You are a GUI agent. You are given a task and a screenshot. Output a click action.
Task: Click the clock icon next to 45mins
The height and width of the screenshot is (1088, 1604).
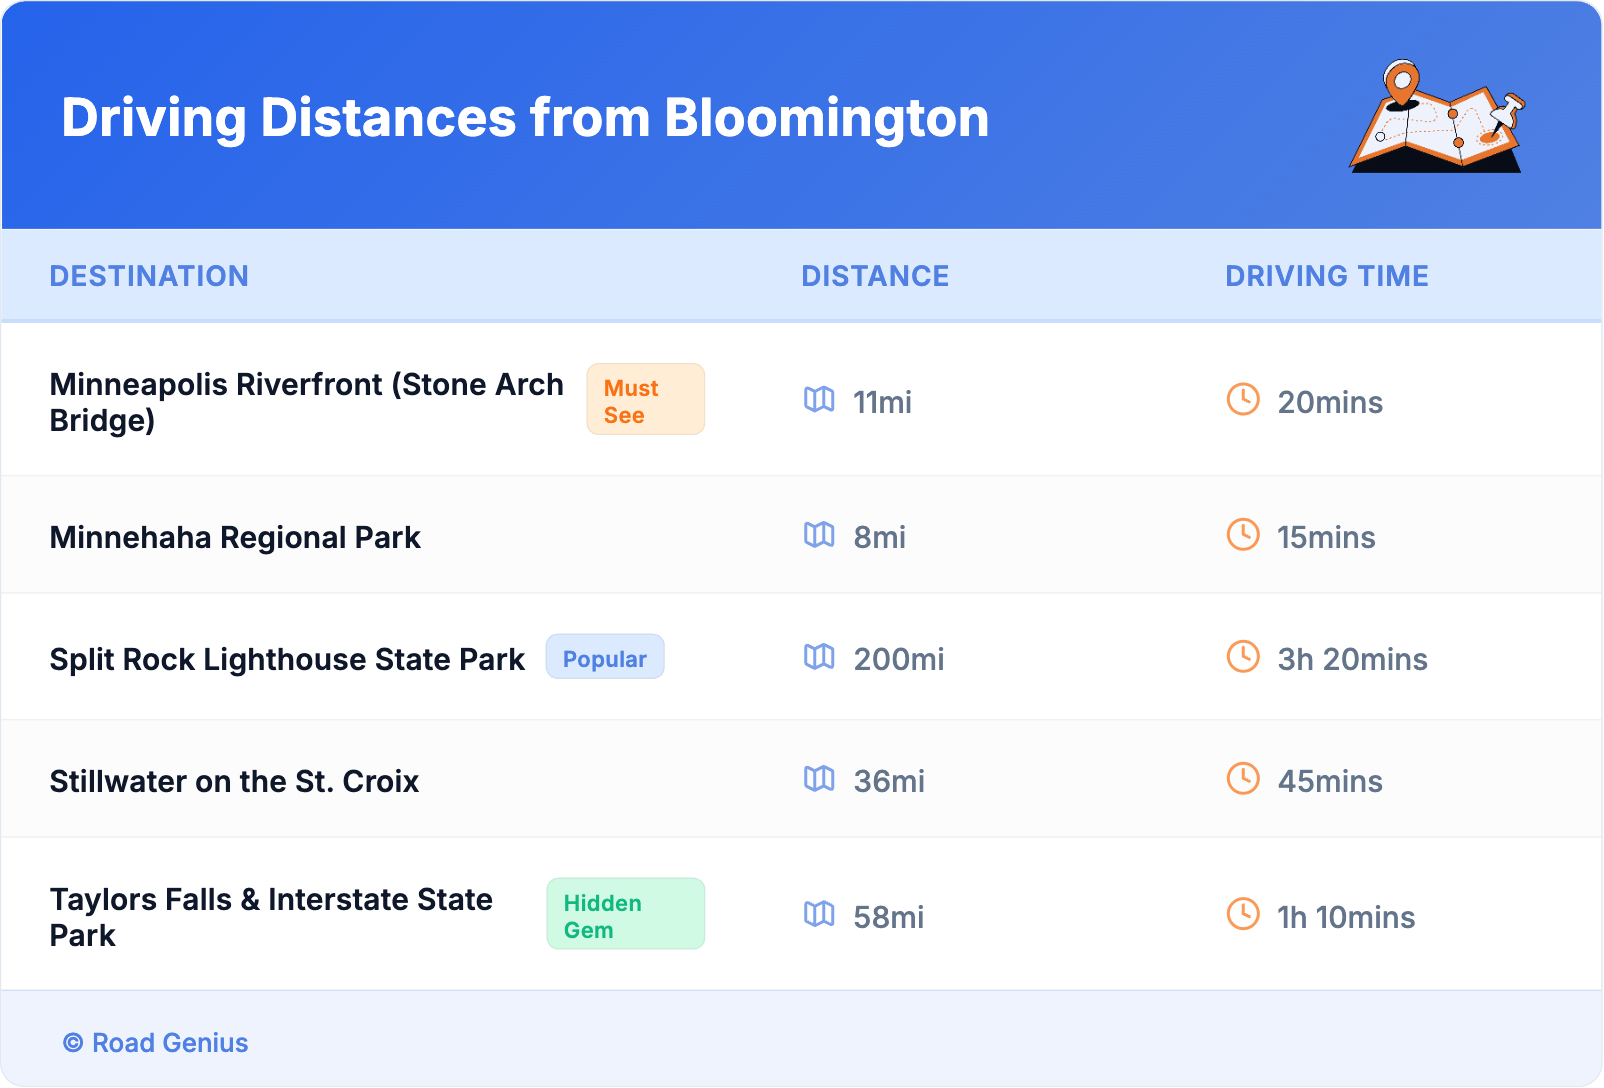pyautogui.click(x=1243, y=779)
